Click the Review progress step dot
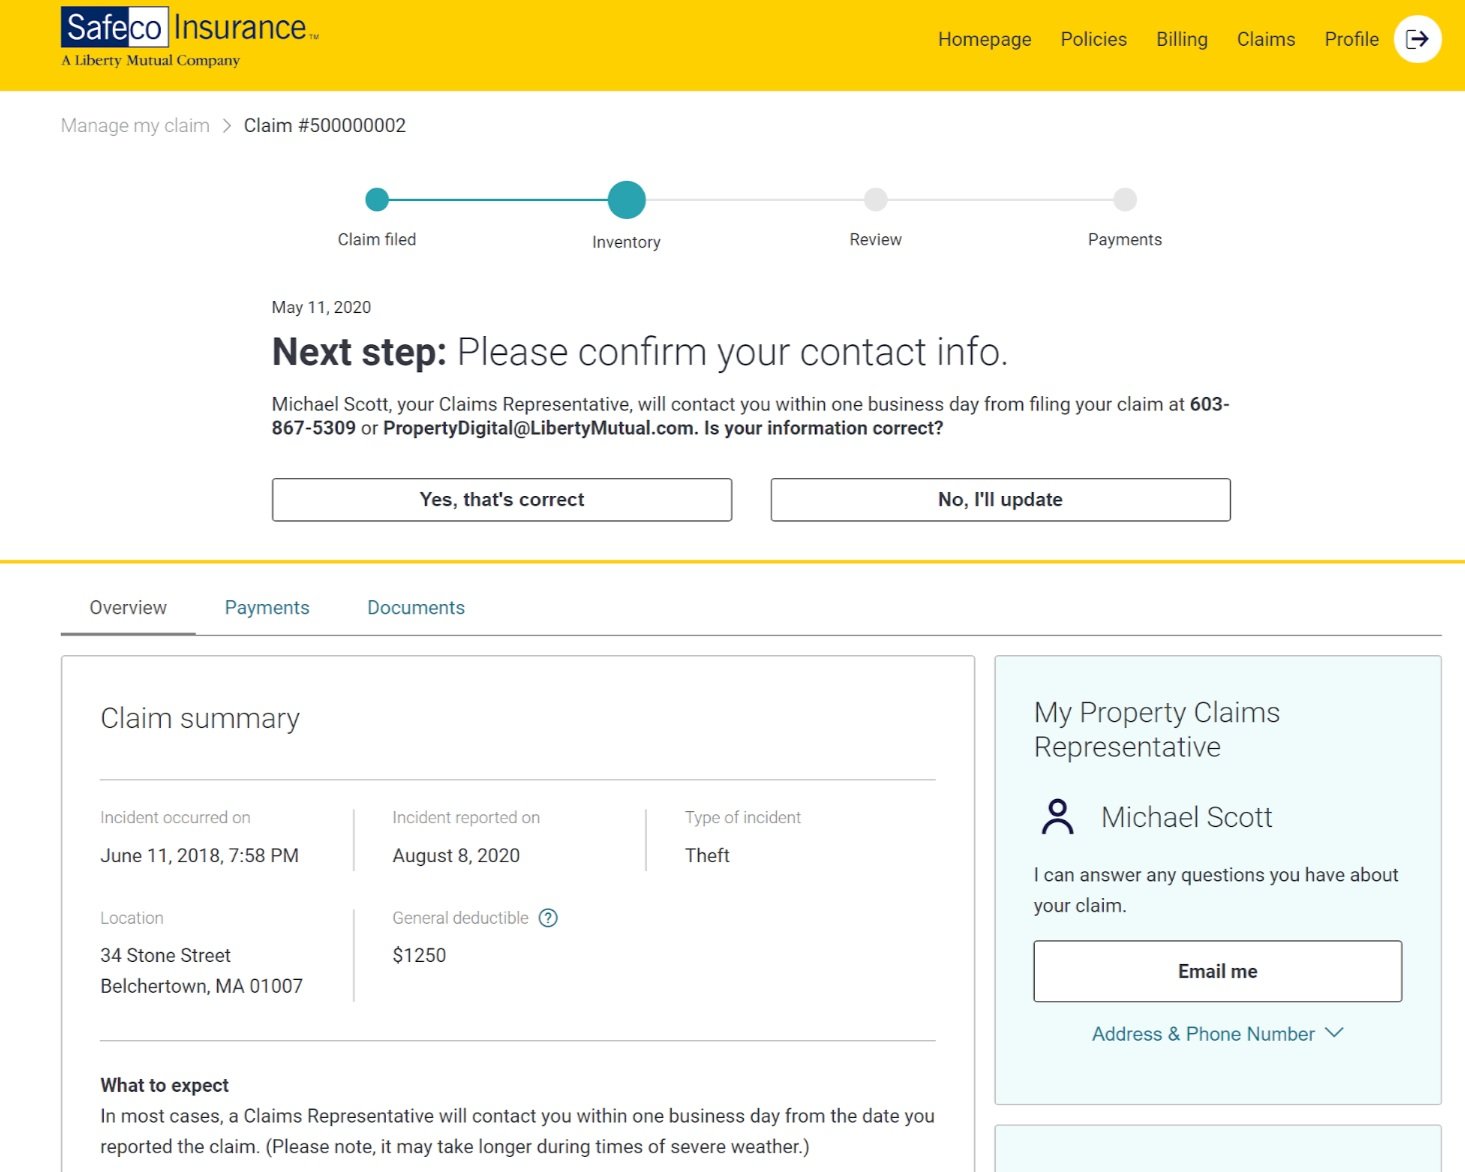Screen dimensions: 1465x1172 tap(876, 200)
